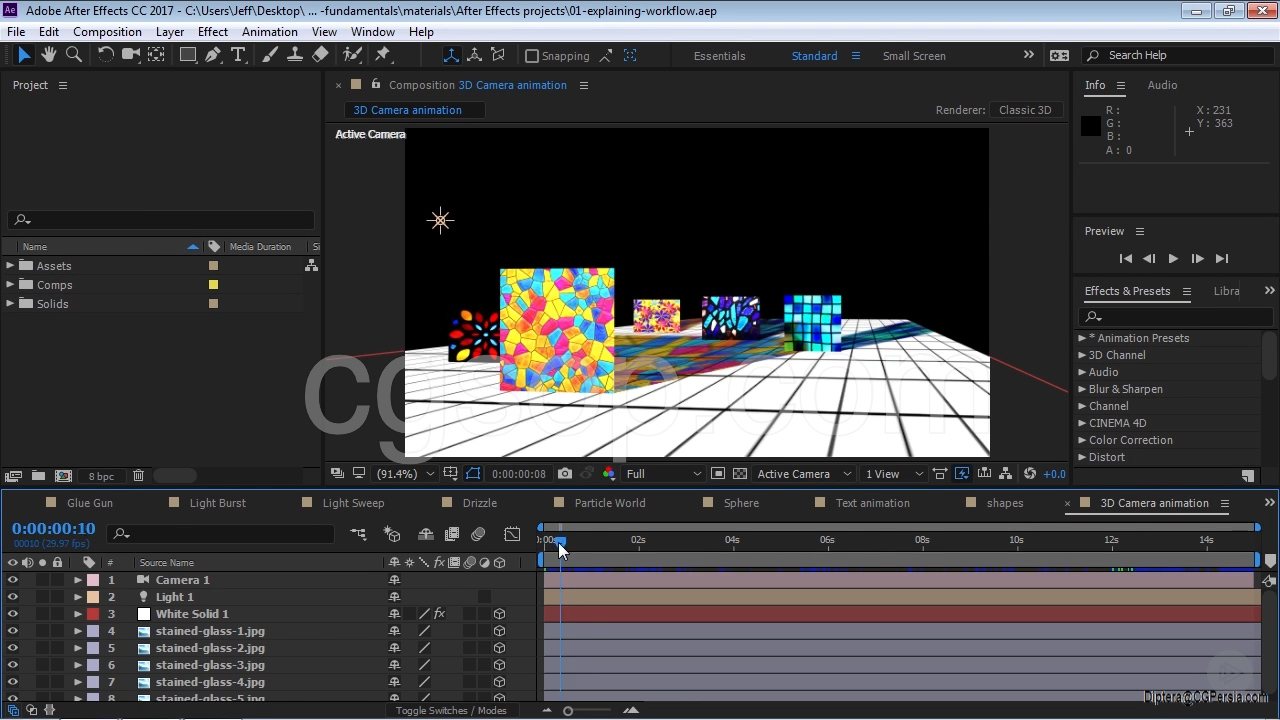Select the Pen tool
The image size is (1280, 720).
click(x=213, y=55)
